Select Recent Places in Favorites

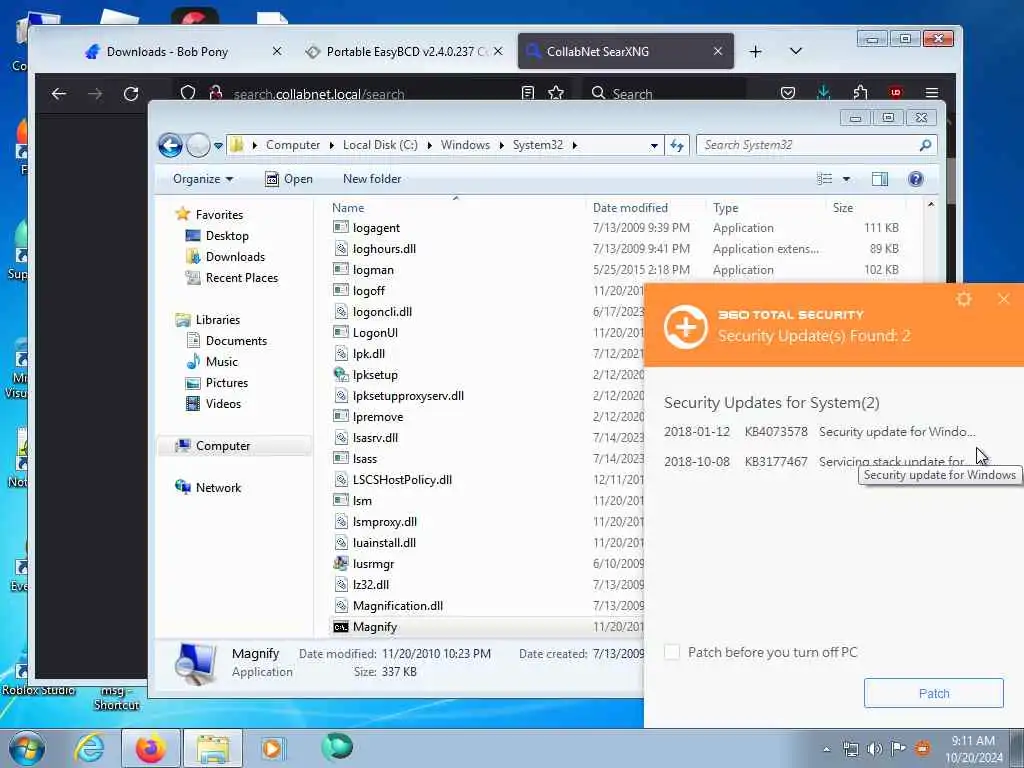pyautogui.click(x=242, y=278)
